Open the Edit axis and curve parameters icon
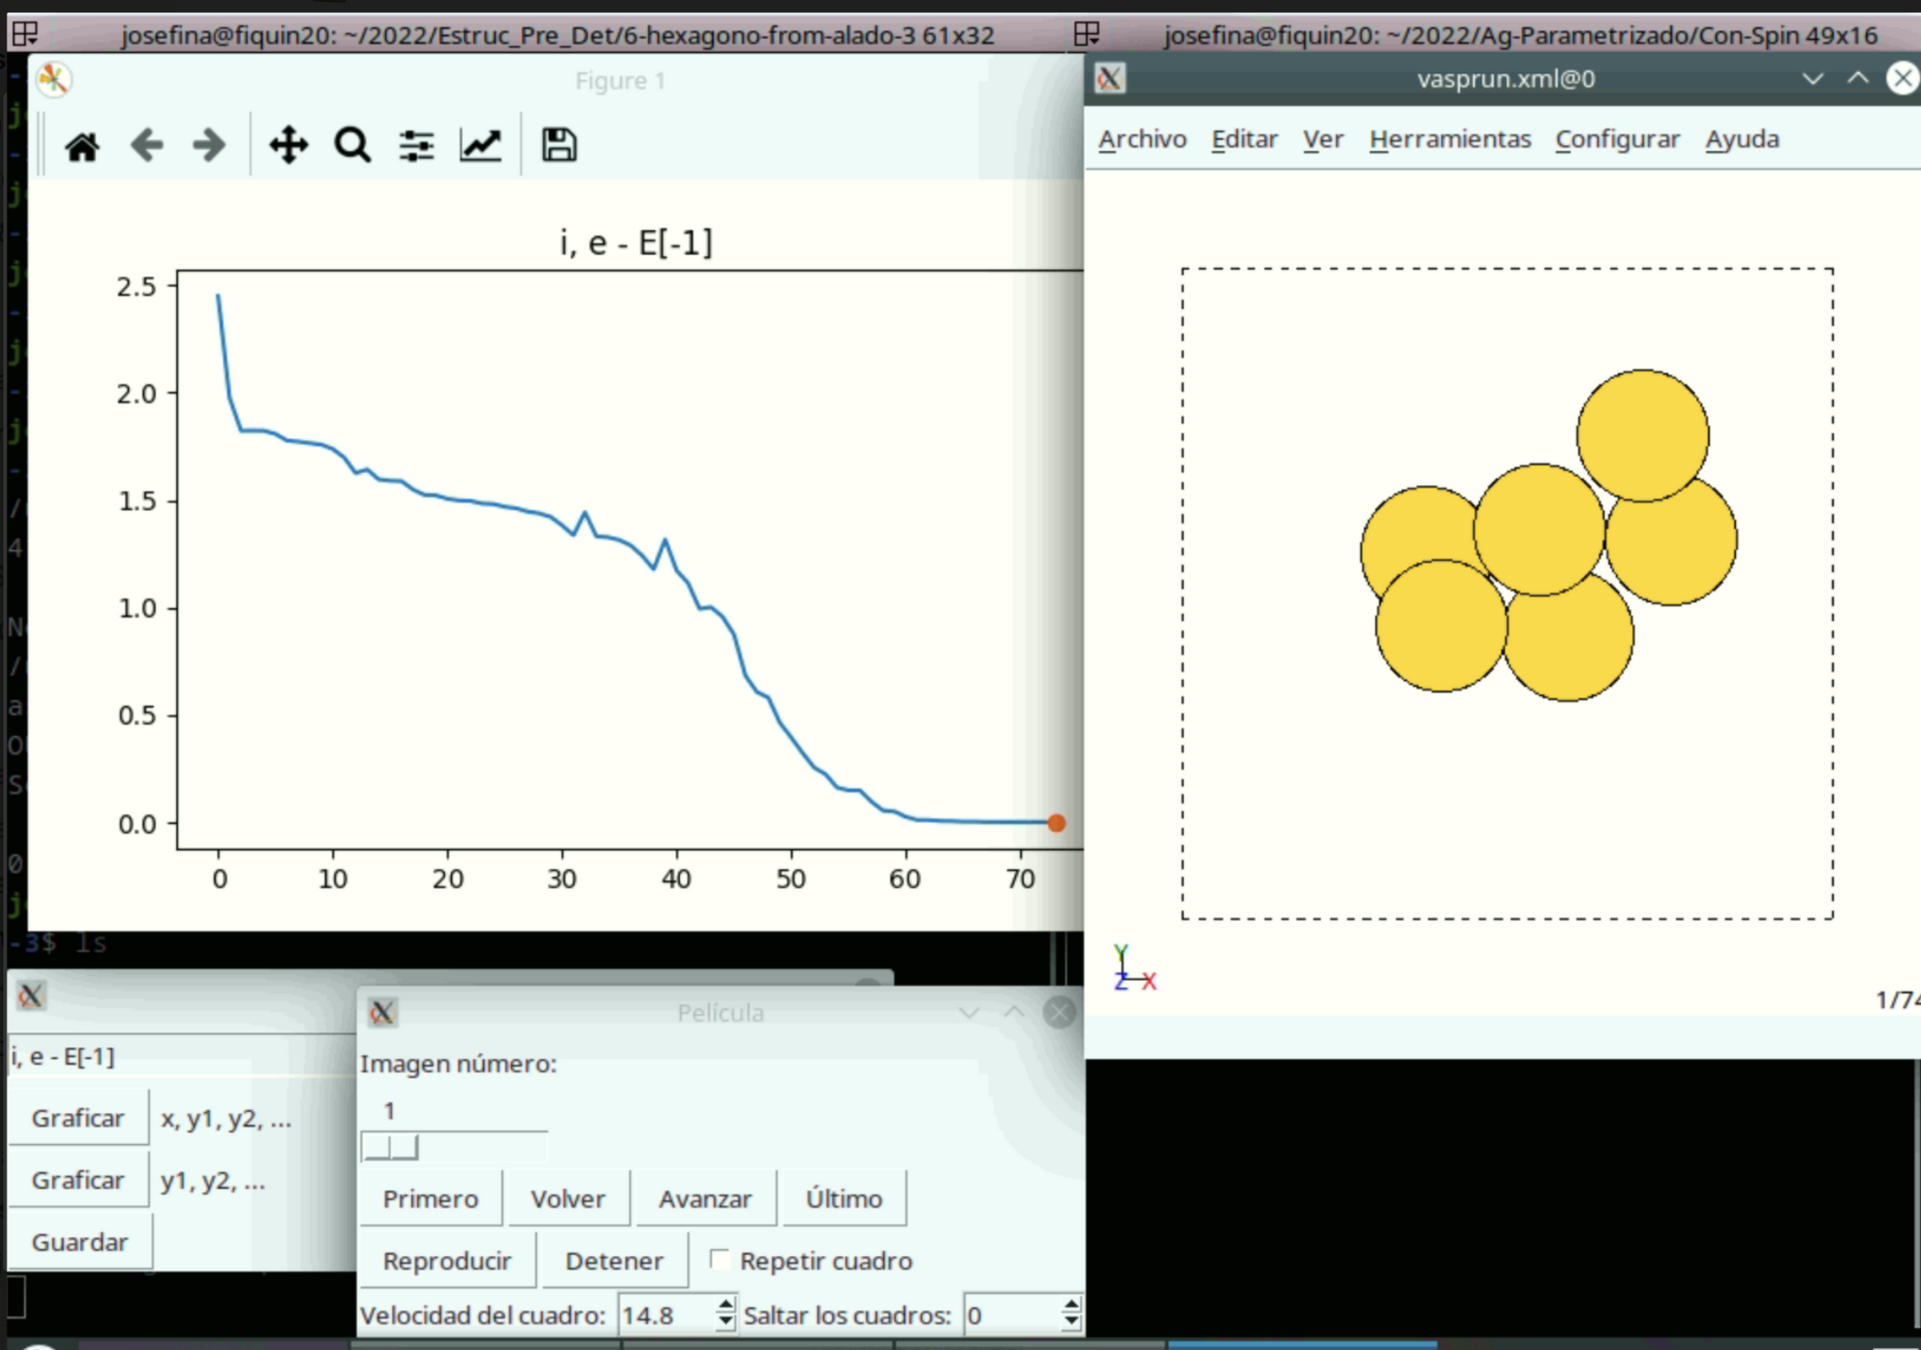 pyautogui.click(x=480, y=146)
